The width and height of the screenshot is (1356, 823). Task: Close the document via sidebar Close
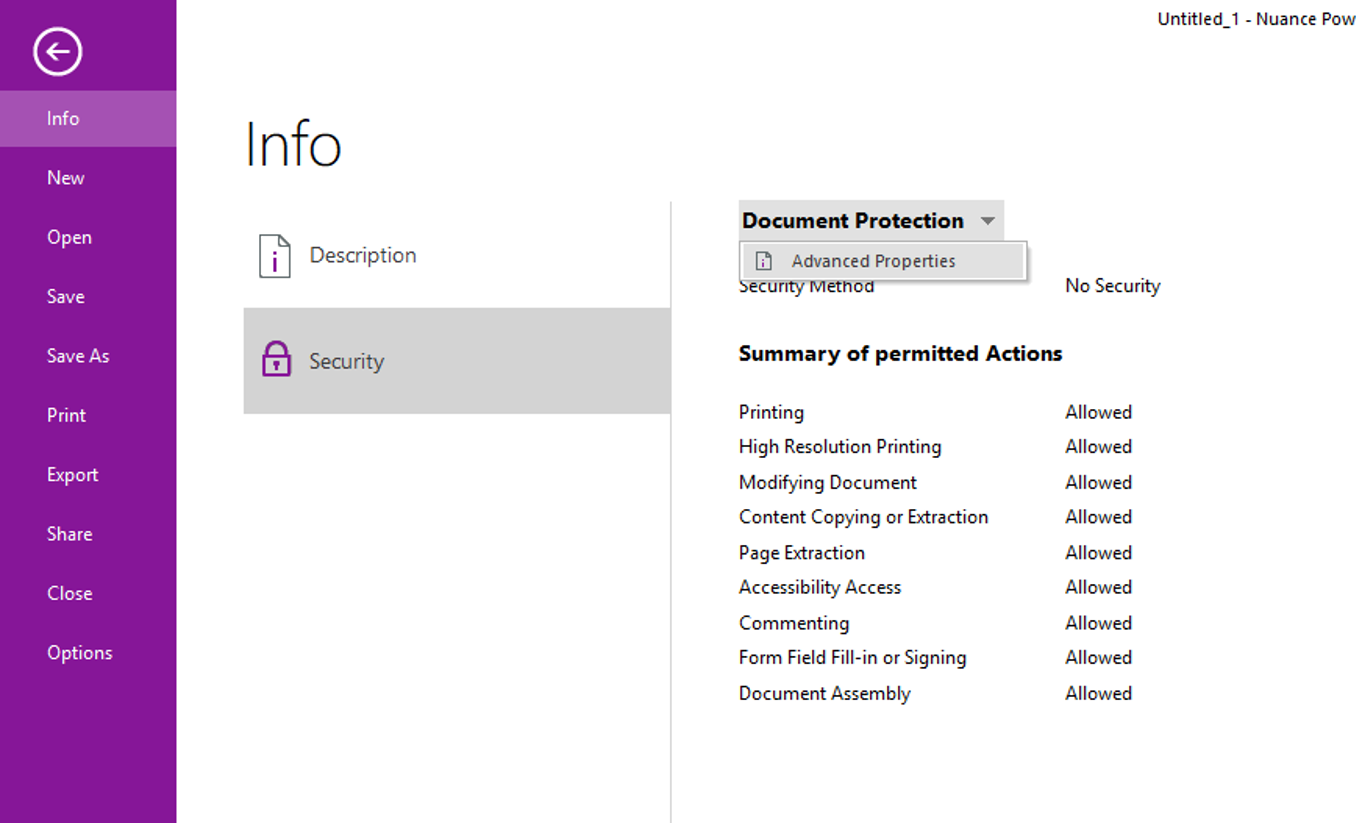70,593
